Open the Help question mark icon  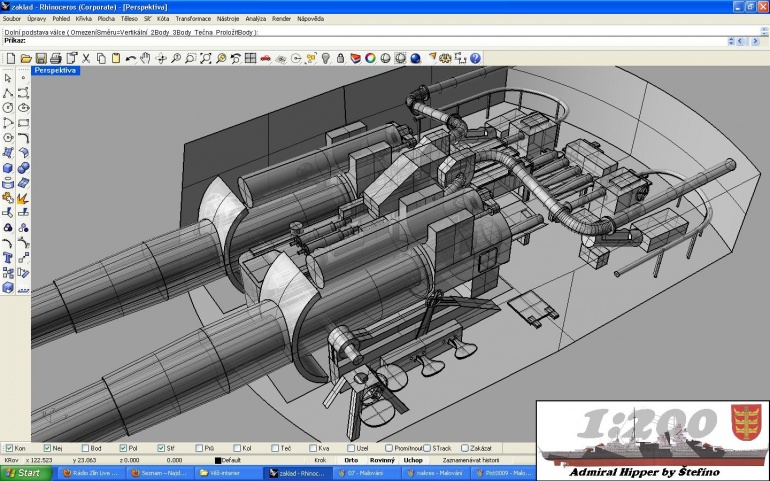pyautogui.click(x=475, y=58)
